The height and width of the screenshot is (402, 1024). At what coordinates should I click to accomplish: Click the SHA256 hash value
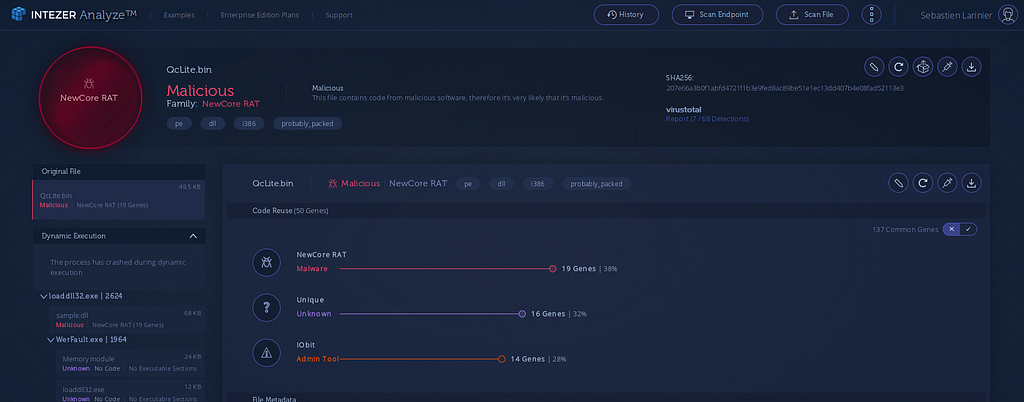click(784, 88)
